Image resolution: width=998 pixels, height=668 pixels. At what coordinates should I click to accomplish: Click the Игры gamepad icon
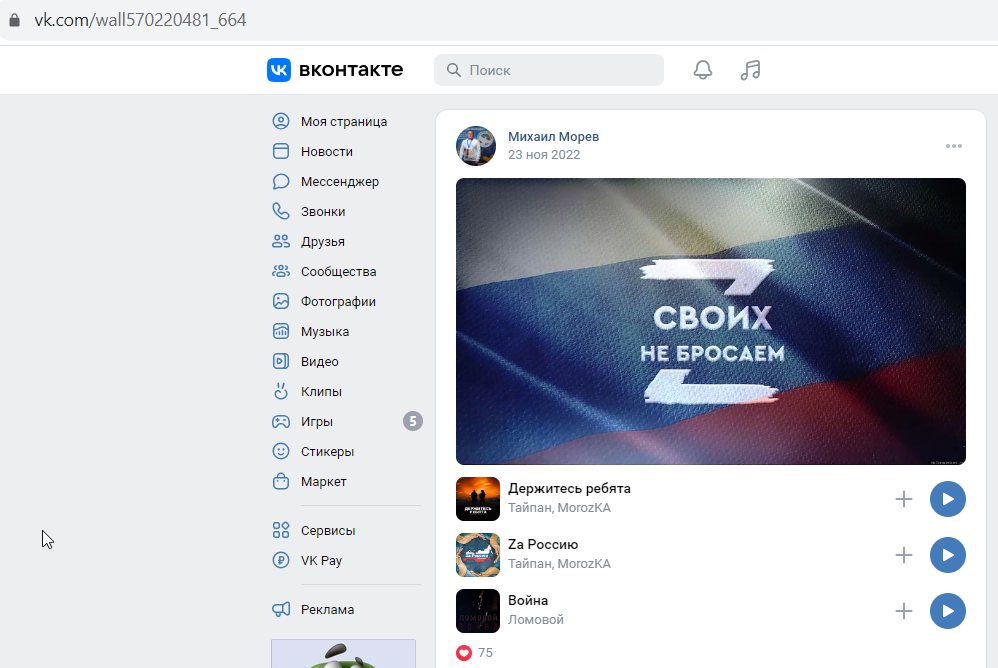pos(281,421)
